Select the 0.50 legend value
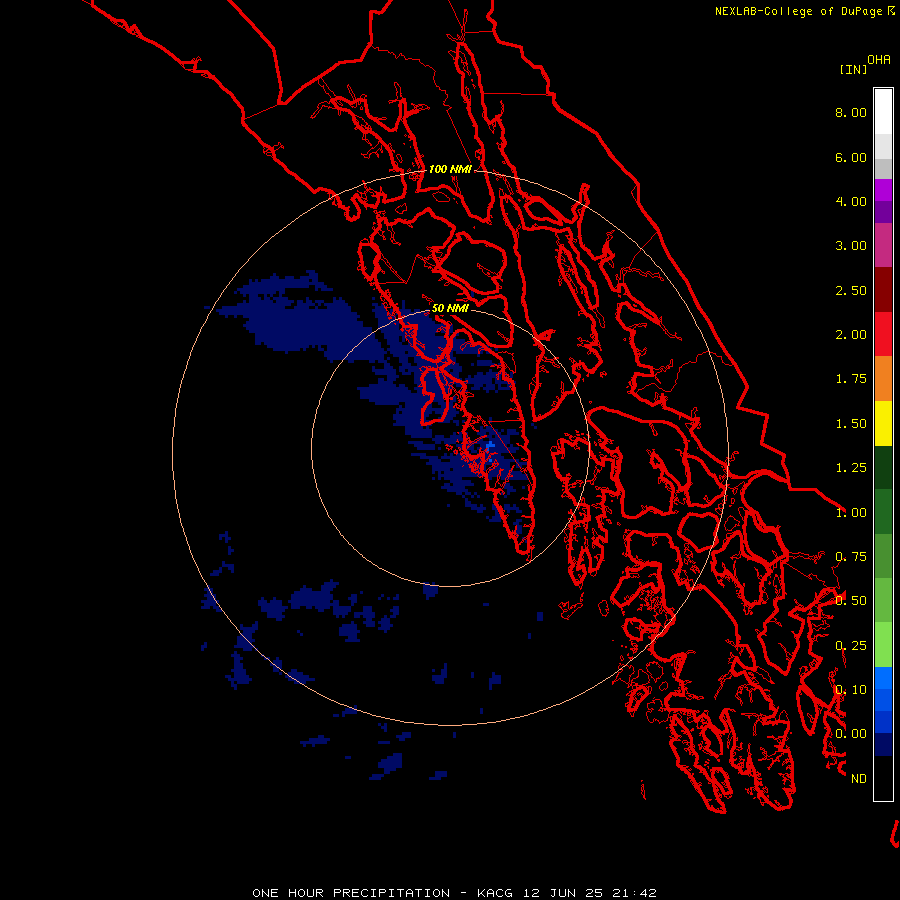 point(851,601)
